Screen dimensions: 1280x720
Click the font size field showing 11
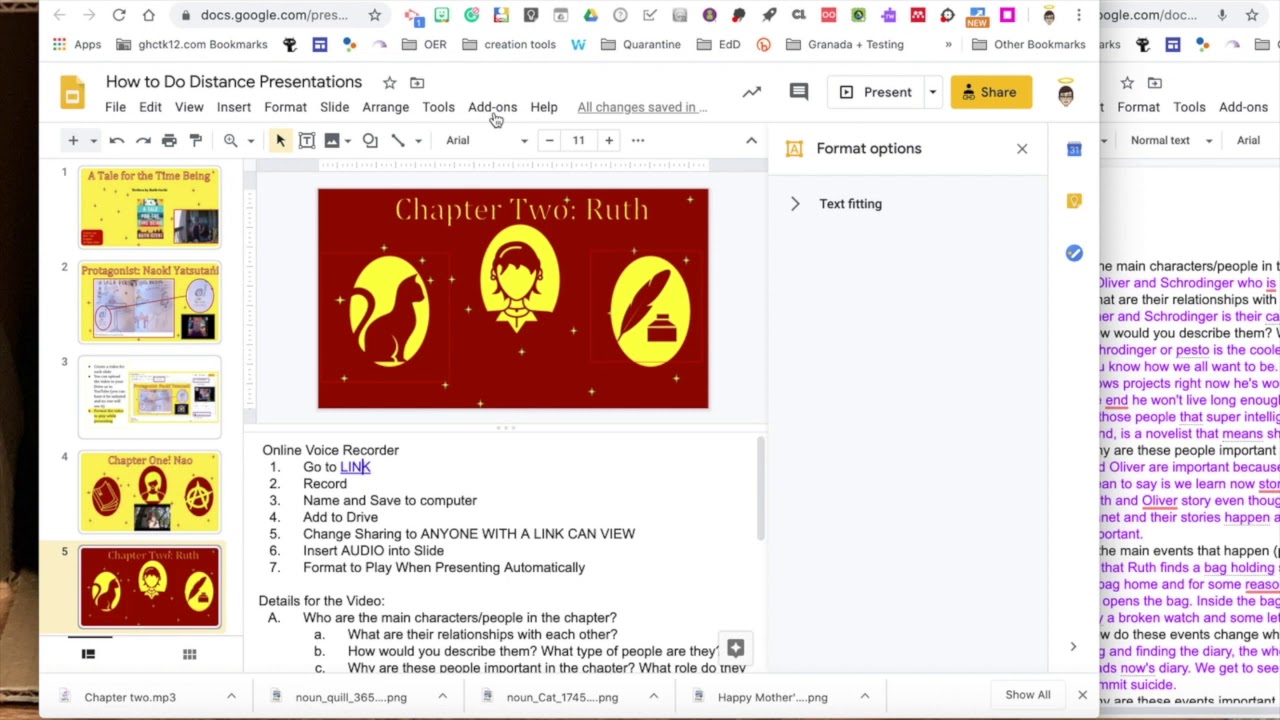click(578, 141)
